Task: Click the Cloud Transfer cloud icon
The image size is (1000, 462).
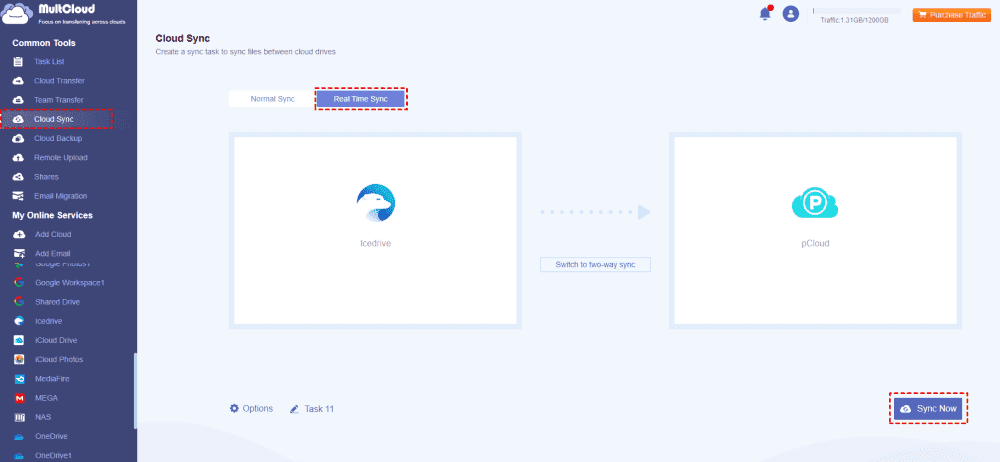Action: 18,81
